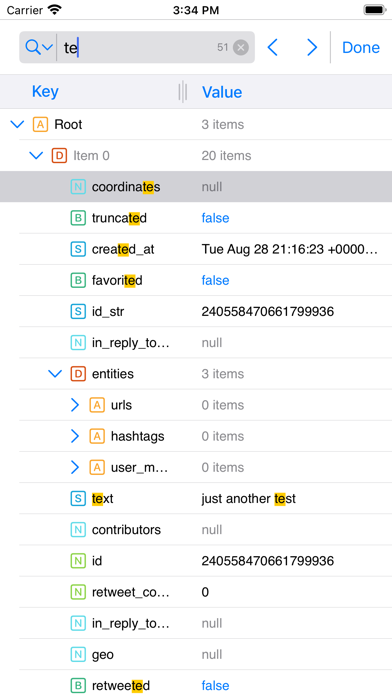392x696 pixels.
Task: Click into the search field containing 'te'
Action: [x=138, y=47]
